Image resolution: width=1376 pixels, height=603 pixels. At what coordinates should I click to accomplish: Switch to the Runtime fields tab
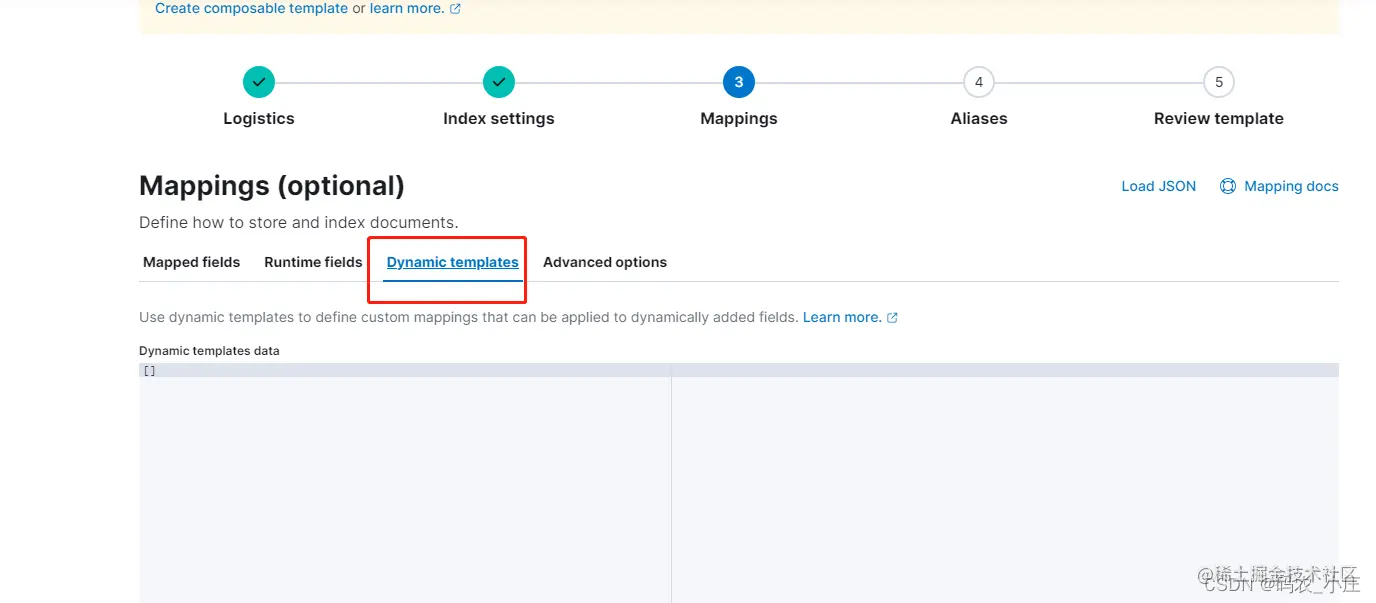(x=313, y=262)
